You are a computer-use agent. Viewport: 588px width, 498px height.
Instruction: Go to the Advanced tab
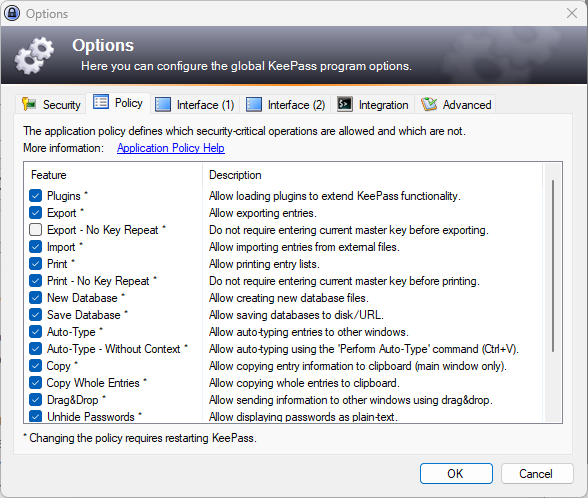click(456, 104)
